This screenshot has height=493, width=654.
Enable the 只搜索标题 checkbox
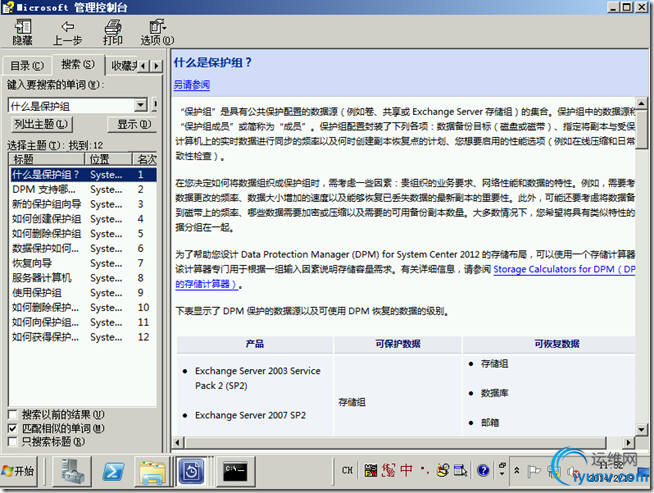pyautogui.click(x=13, y=442)
